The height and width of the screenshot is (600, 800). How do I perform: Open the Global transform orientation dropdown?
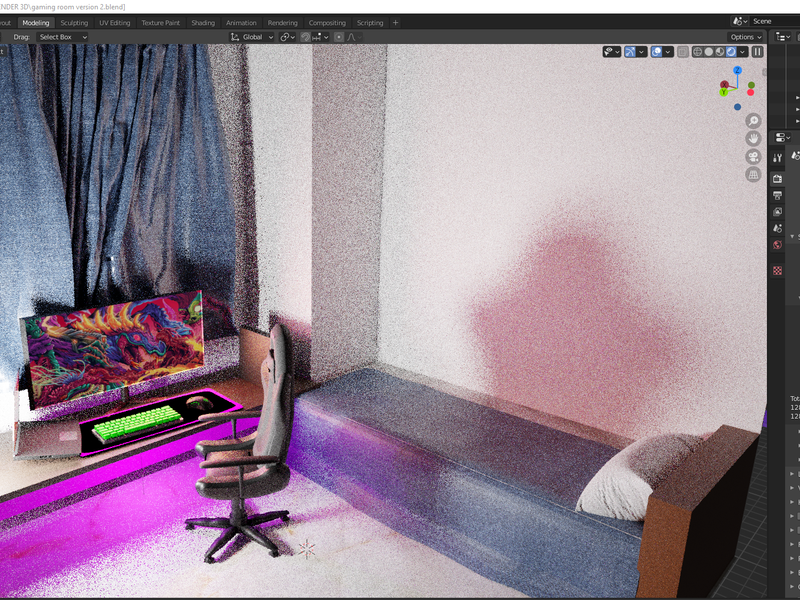(252, 37)
